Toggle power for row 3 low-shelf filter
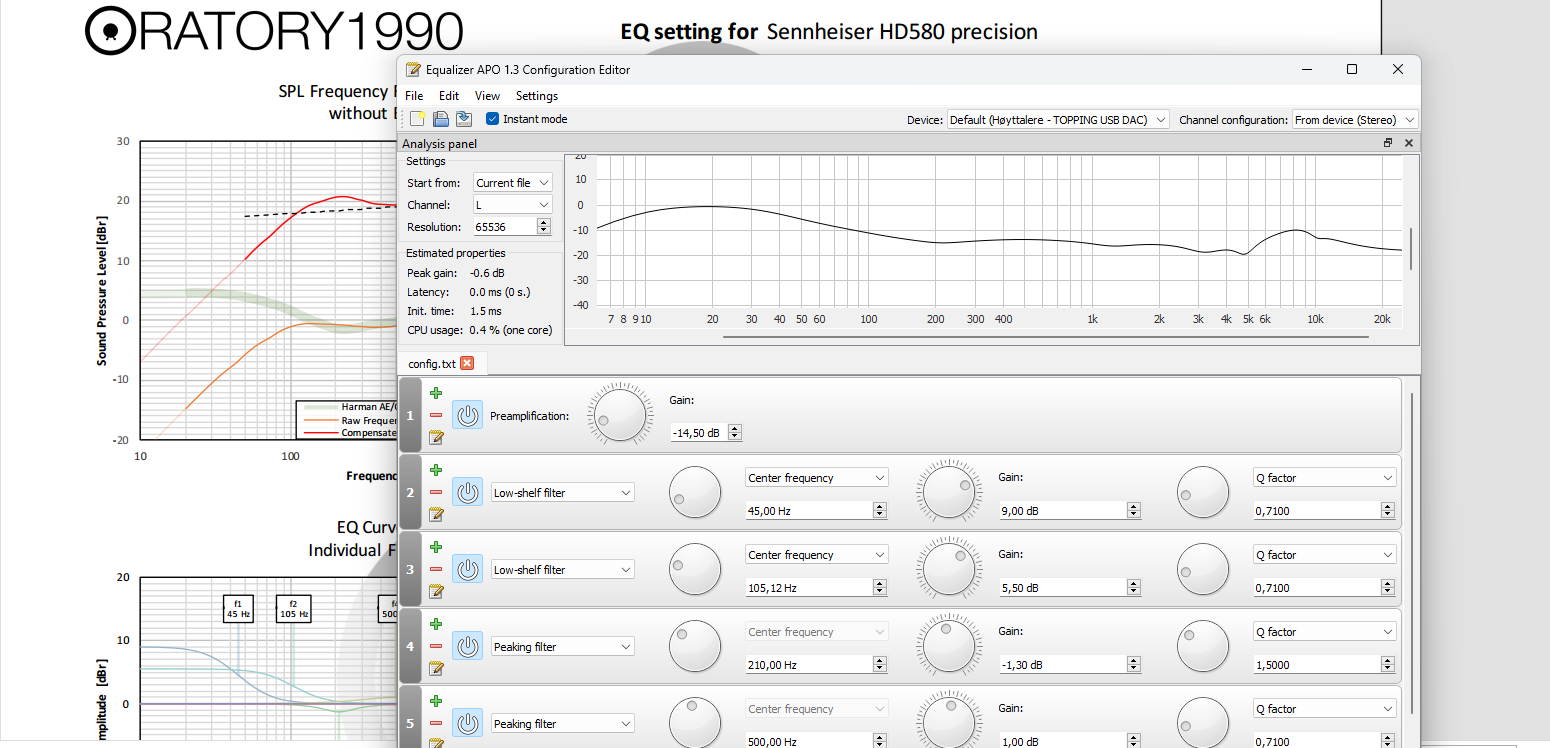The image size is (1550, 748). tap(467, 569)
